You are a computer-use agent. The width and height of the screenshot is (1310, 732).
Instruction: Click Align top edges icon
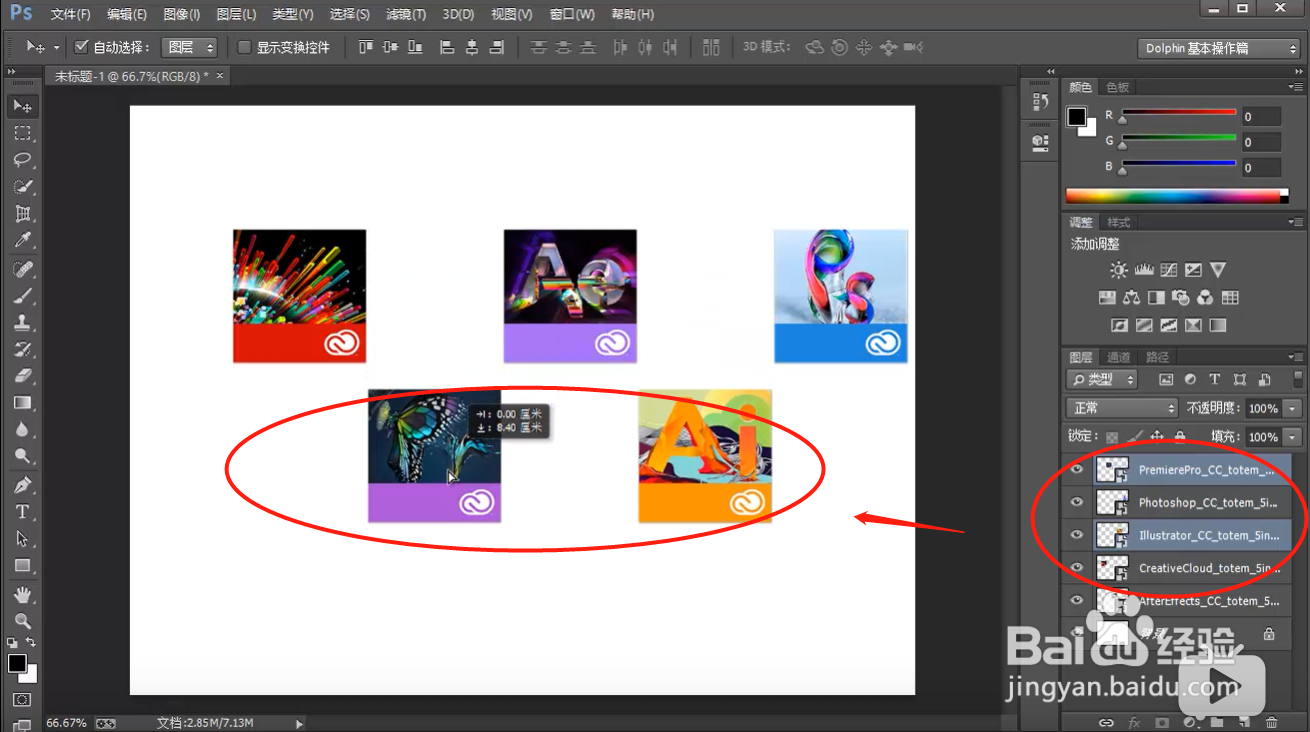(365, 47)
